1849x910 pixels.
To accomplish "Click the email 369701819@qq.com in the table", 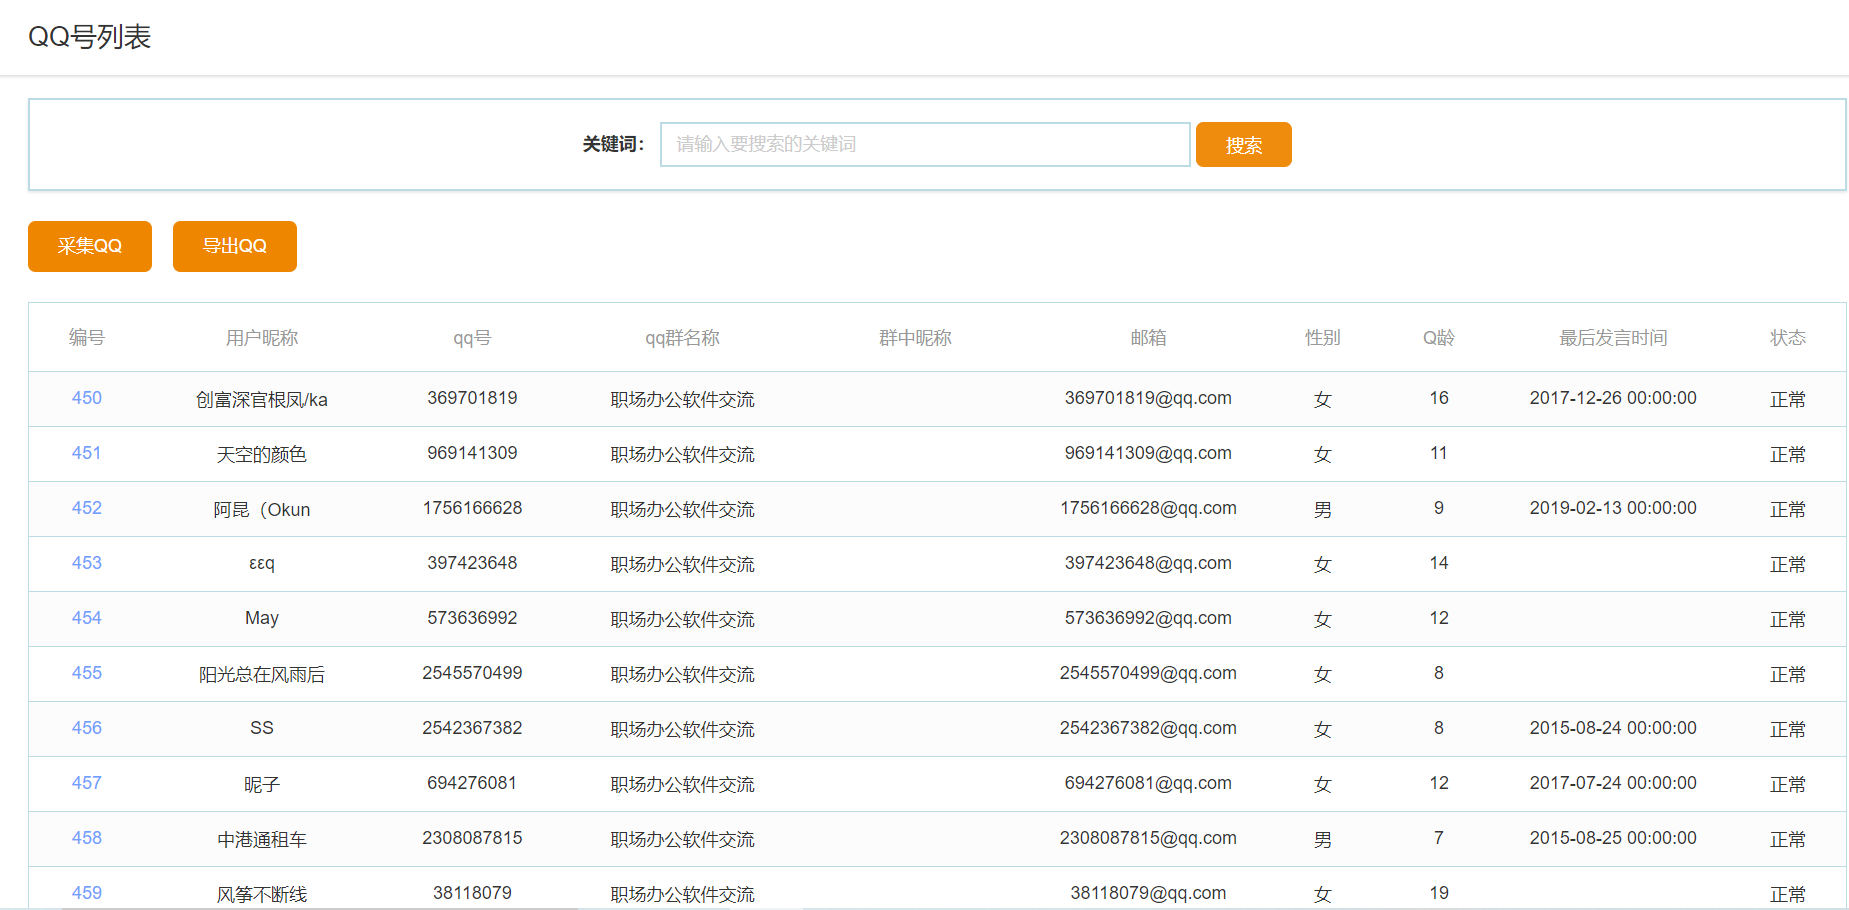I will click(x=1148, y=397).
